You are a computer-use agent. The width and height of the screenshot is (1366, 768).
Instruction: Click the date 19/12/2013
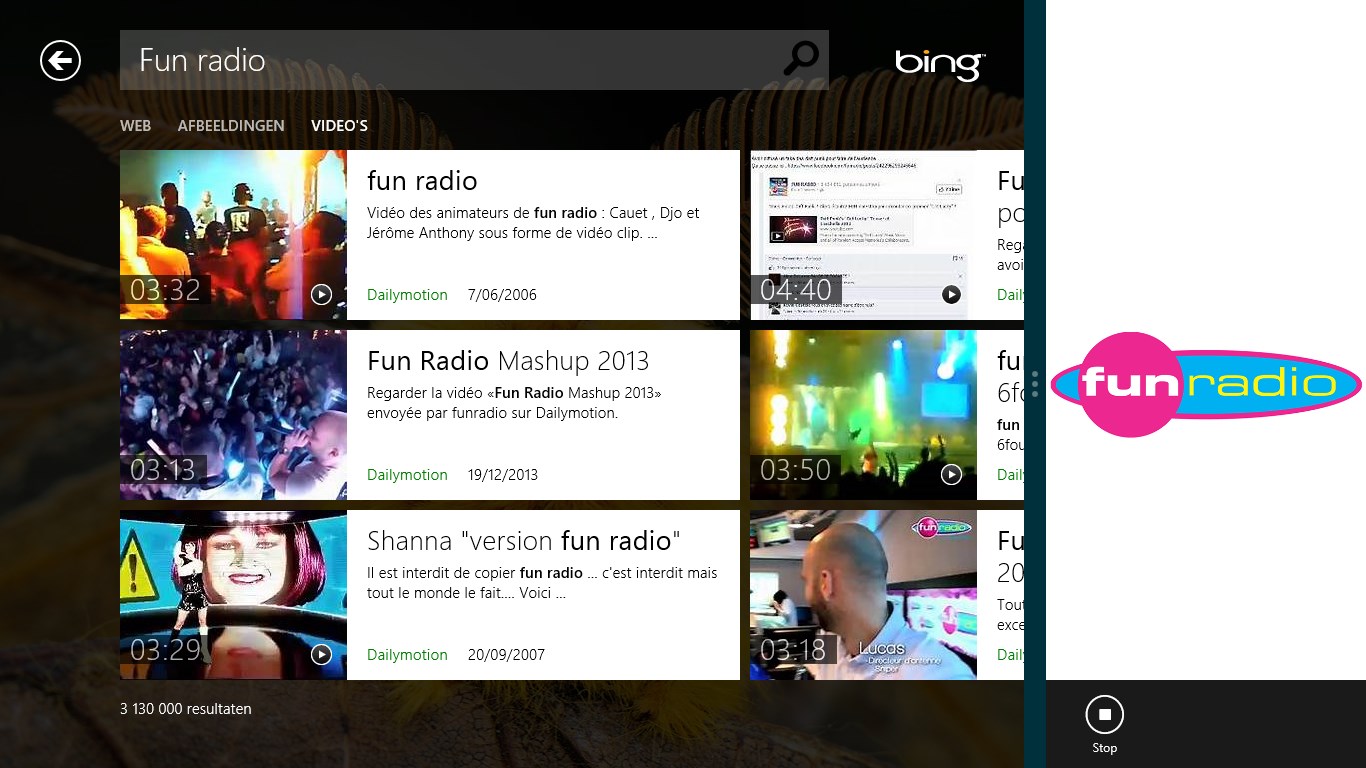click(x=503, y=474)
